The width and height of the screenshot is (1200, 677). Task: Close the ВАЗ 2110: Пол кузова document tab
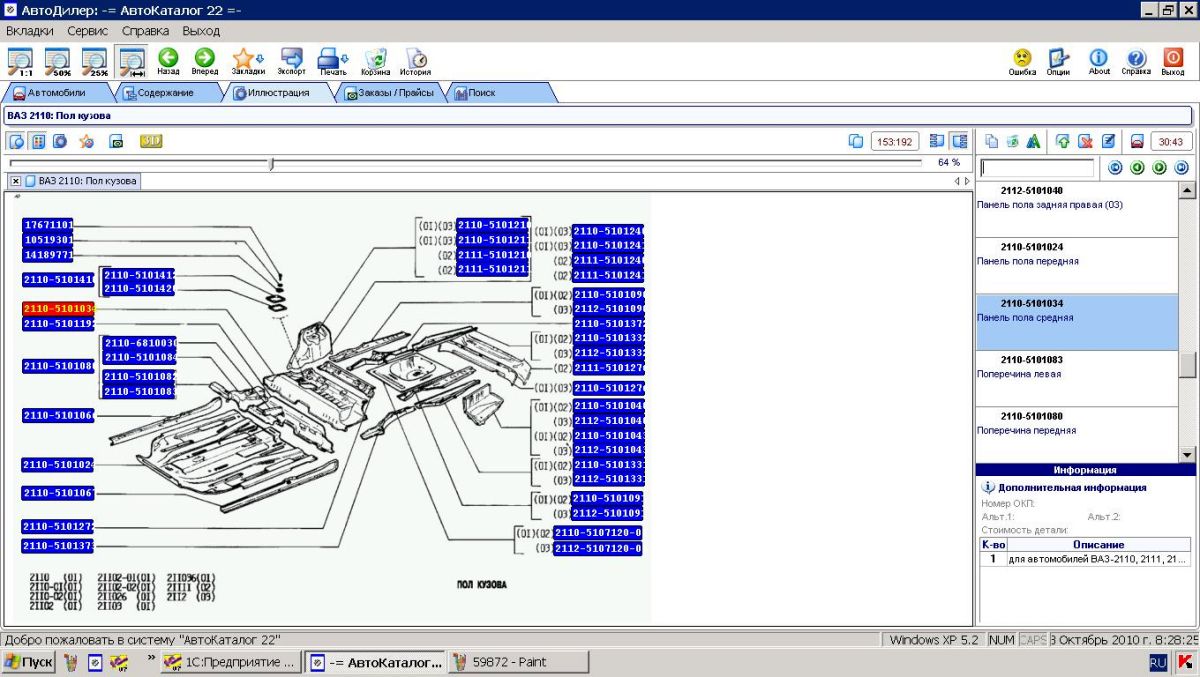[x=16, y=181]
